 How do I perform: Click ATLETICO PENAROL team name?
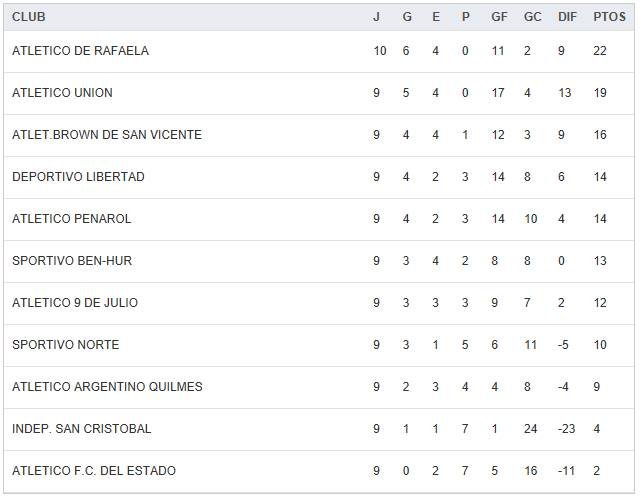click(x=72, y=219)
